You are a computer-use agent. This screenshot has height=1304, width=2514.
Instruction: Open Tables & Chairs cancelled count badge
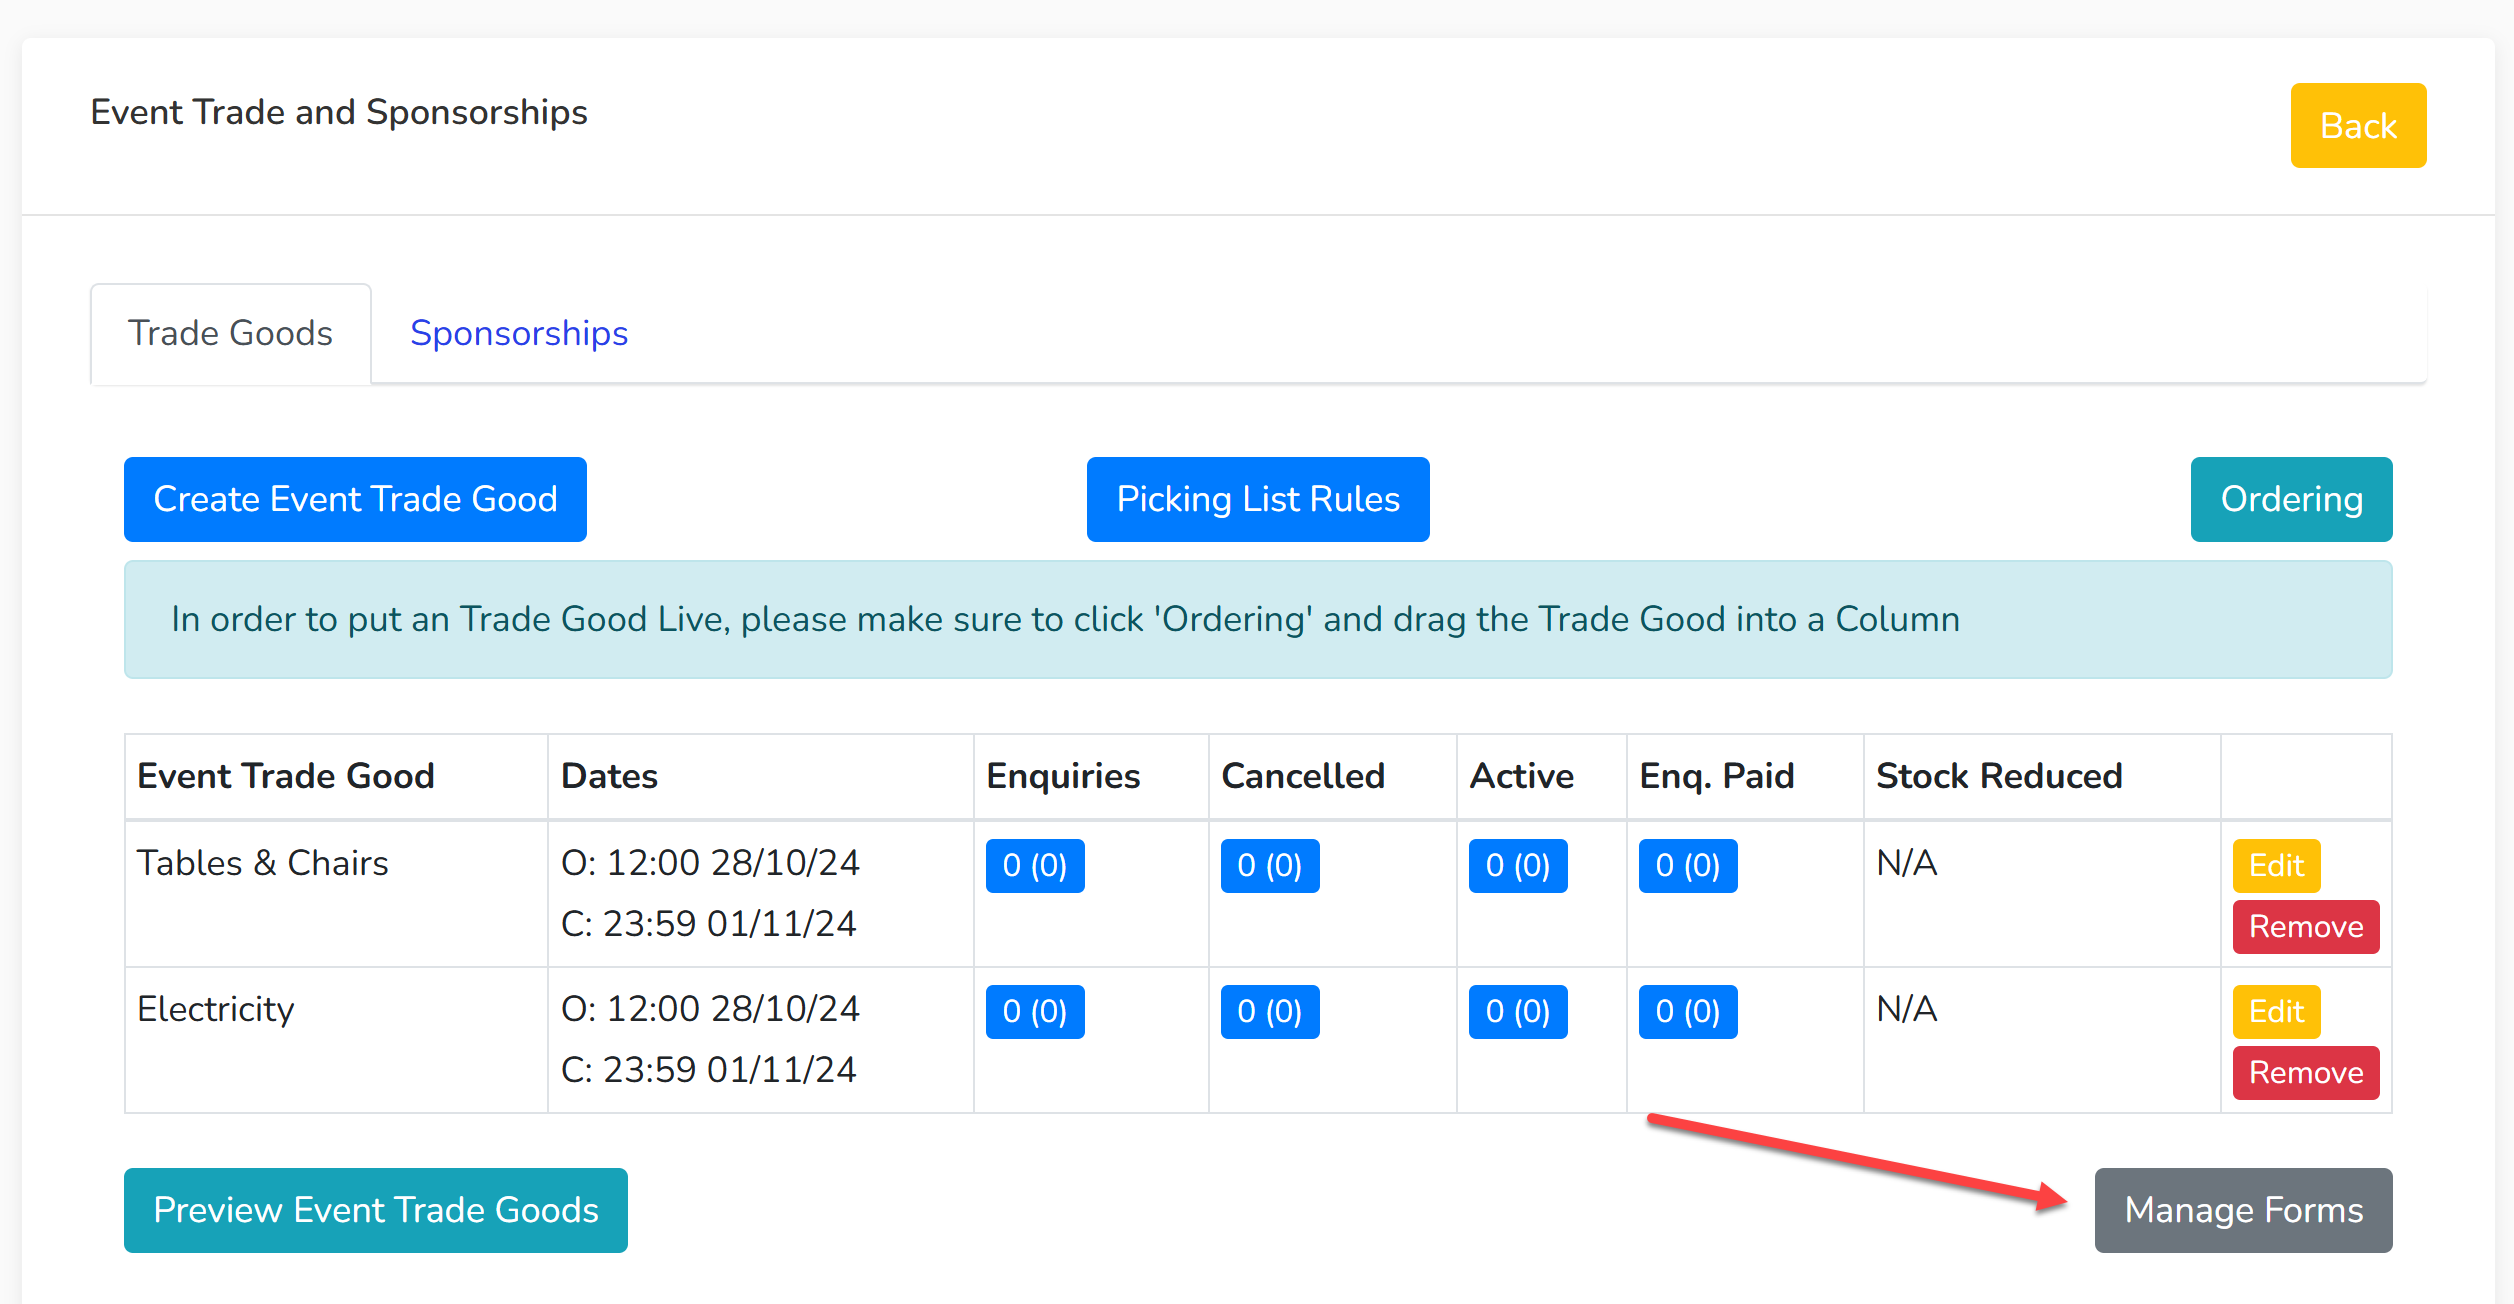(x=1270, y=865)
